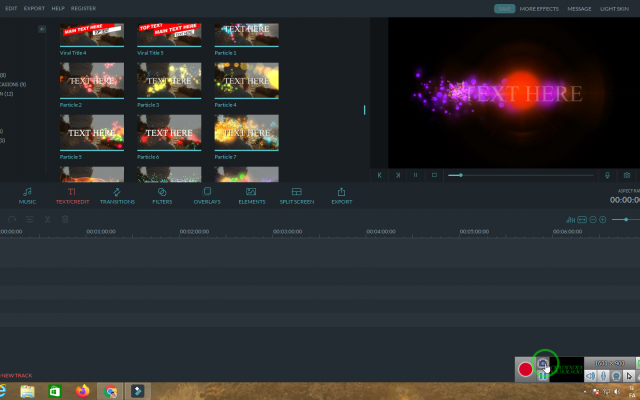Take a snapshot with the preview camera icon
The image size is (640, 400).
coord(627,175)
